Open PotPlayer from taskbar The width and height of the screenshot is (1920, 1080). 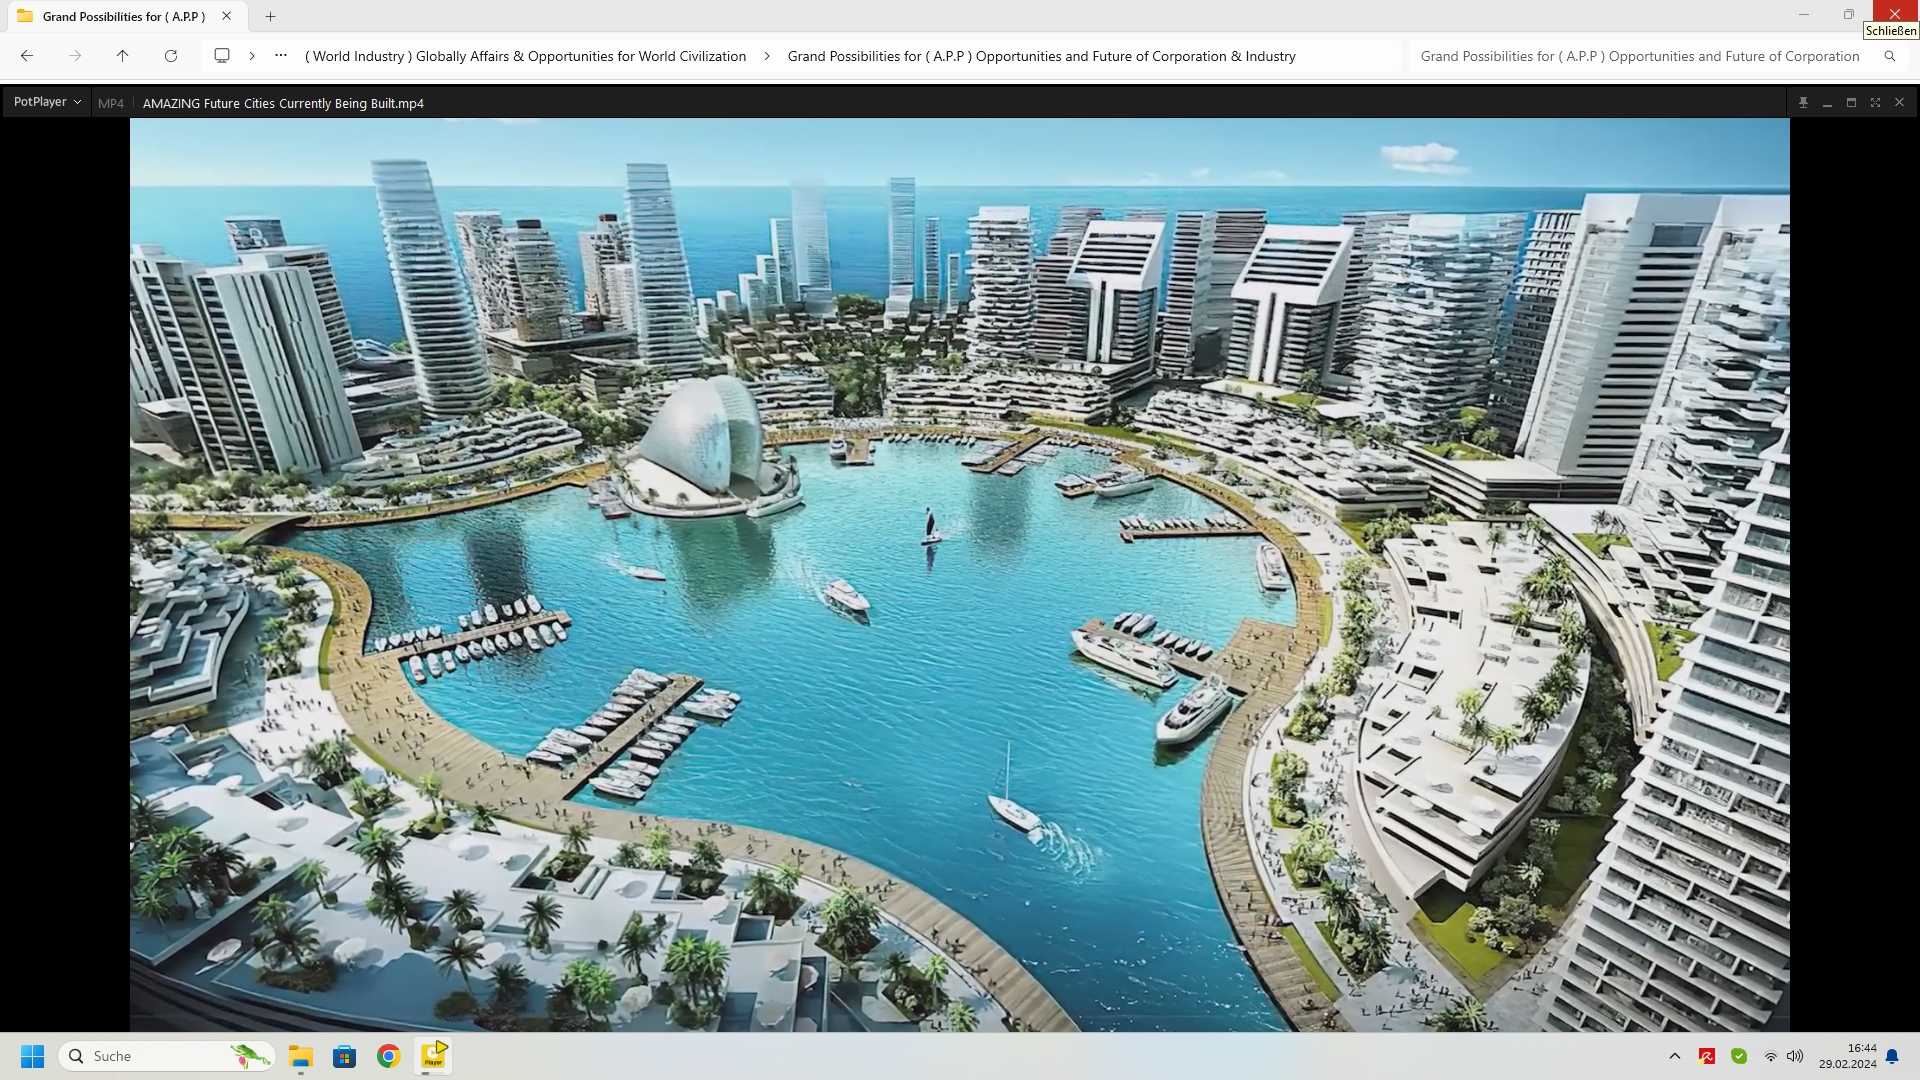(433, 1056)
